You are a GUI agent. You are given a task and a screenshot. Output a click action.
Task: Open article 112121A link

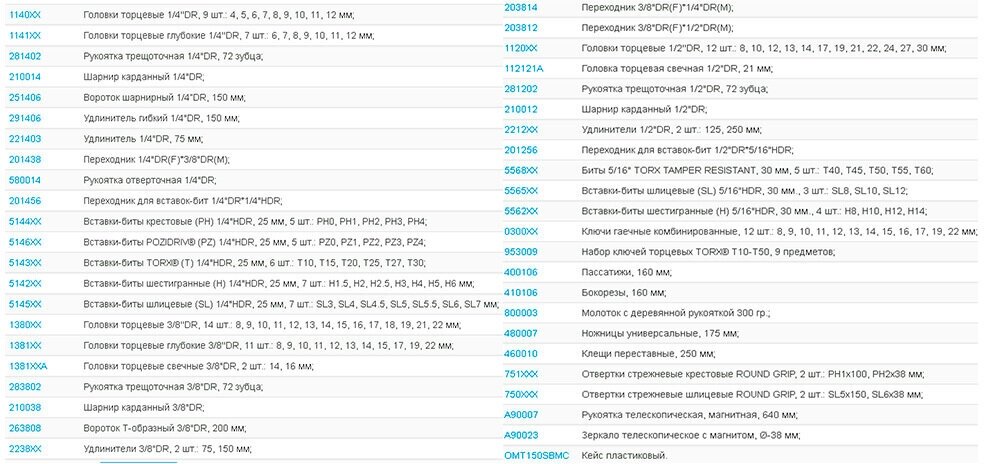(x=524, y=69)
